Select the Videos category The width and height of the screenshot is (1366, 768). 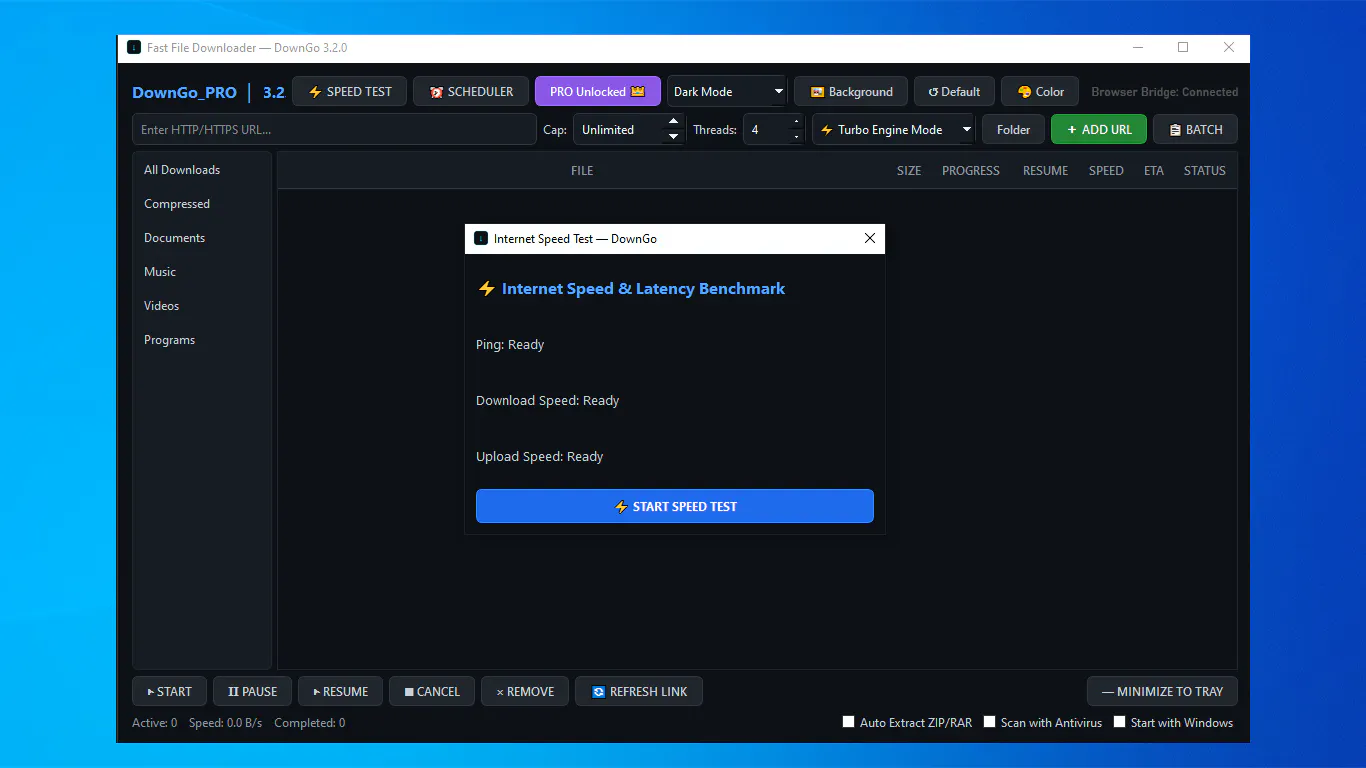tap(202, 306)
